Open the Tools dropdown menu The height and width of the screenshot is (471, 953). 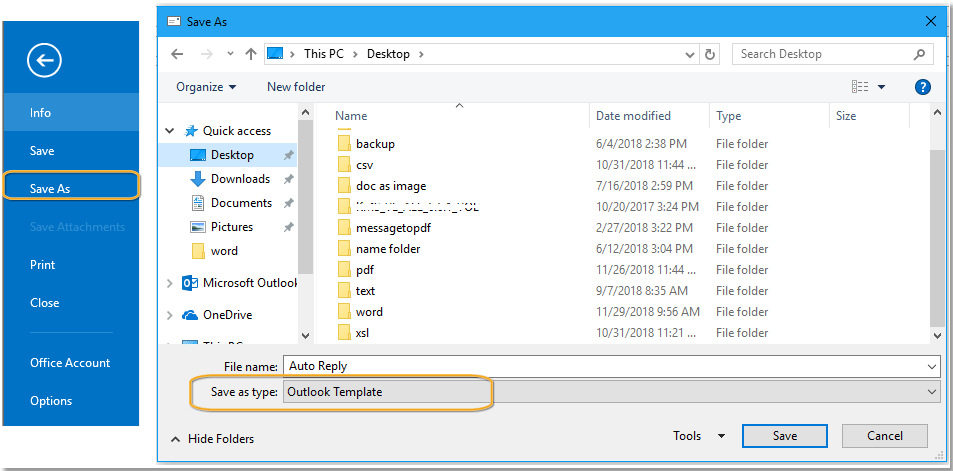click(x=699, y=436)
